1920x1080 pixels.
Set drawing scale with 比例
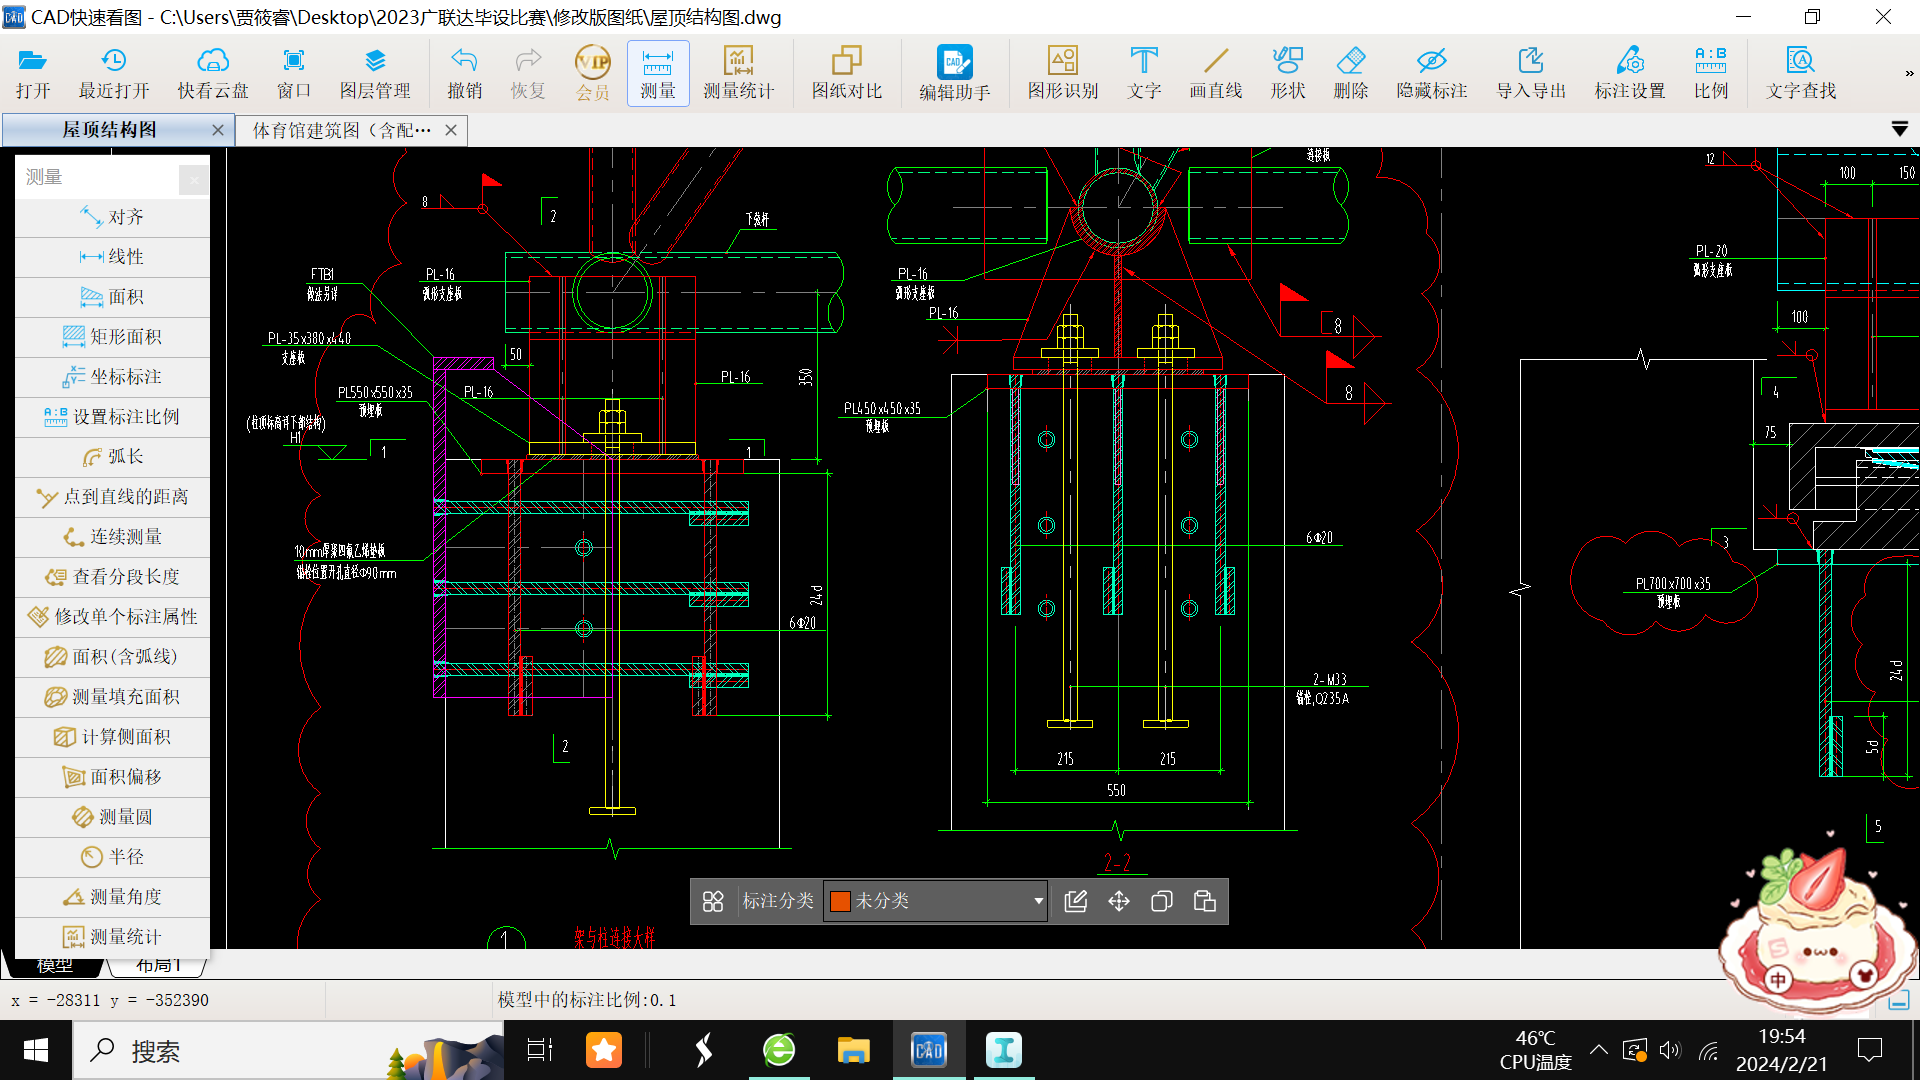[1711, 74]
